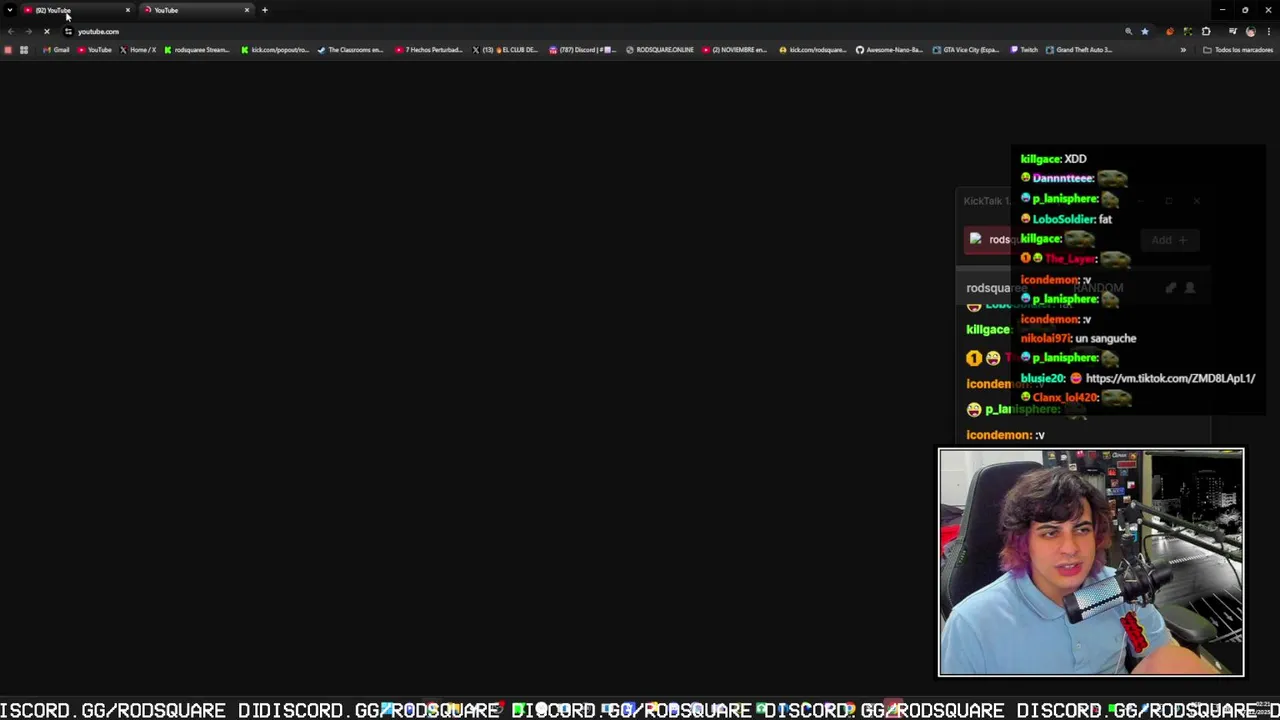
Task: Click the streamer webcam feed
Action: click(1091, 562)
